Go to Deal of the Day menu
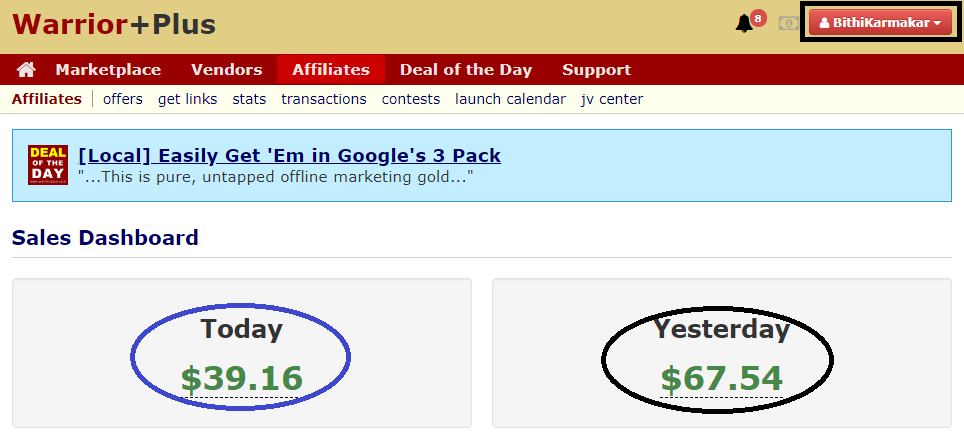964x436 pixels. [x=465, y=69]
